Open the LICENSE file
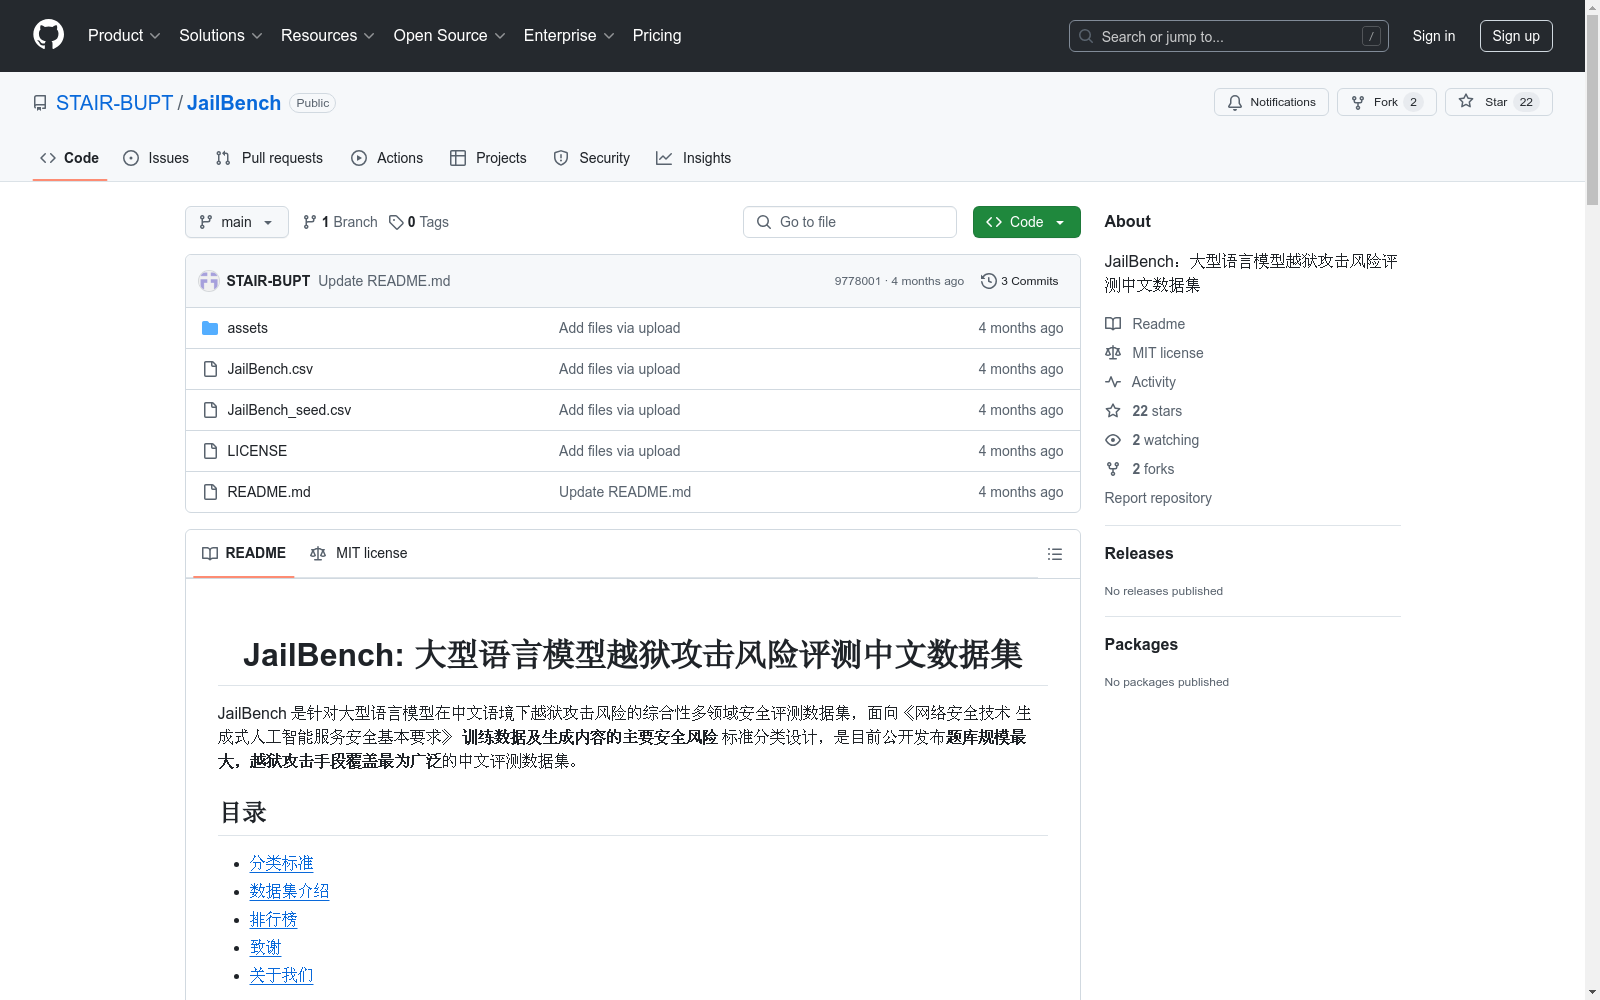Screen dimensions: 1600x1000 click(257, 451)
